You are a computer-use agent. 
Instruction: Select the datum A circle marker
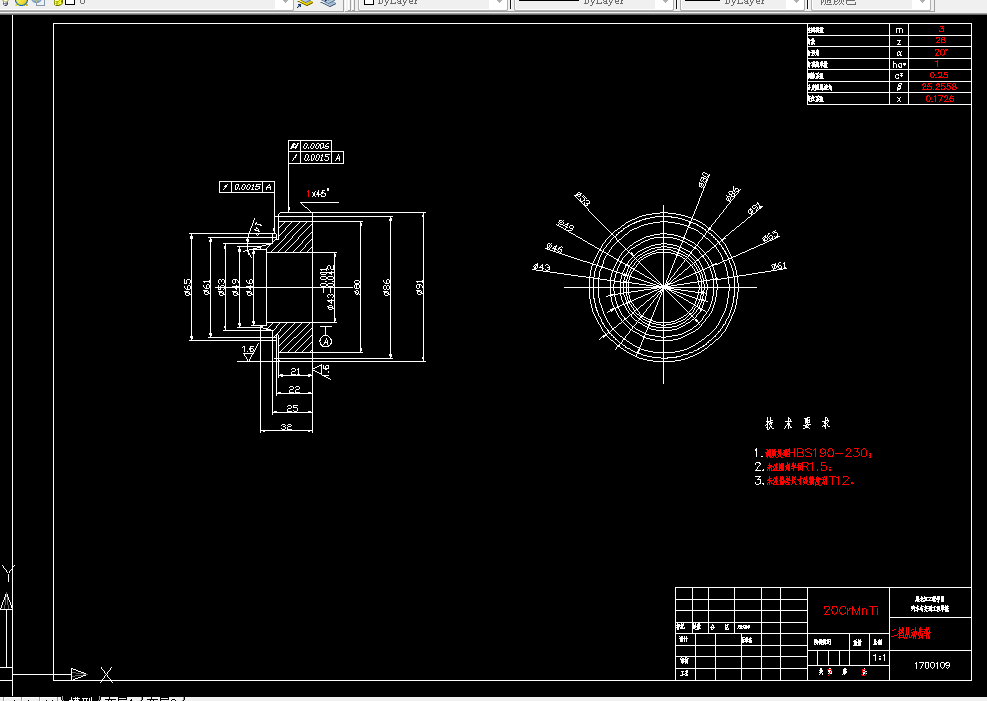(x=325, y=341)
